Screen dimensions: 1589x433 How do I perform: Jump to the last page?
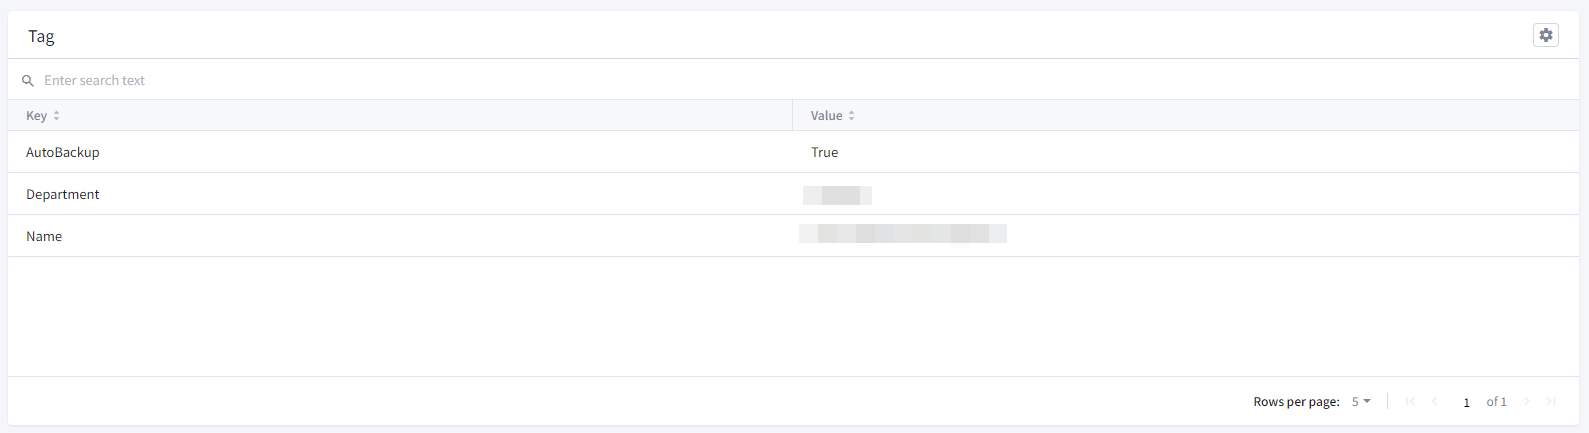1551,401
